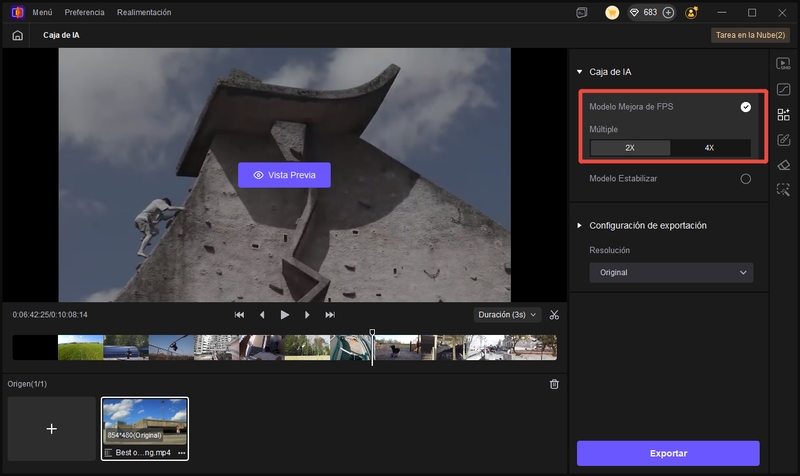The image size is (800, 476).
Task: Open more options on Best o...ng.mp4
Action: (x=181, y=453)
